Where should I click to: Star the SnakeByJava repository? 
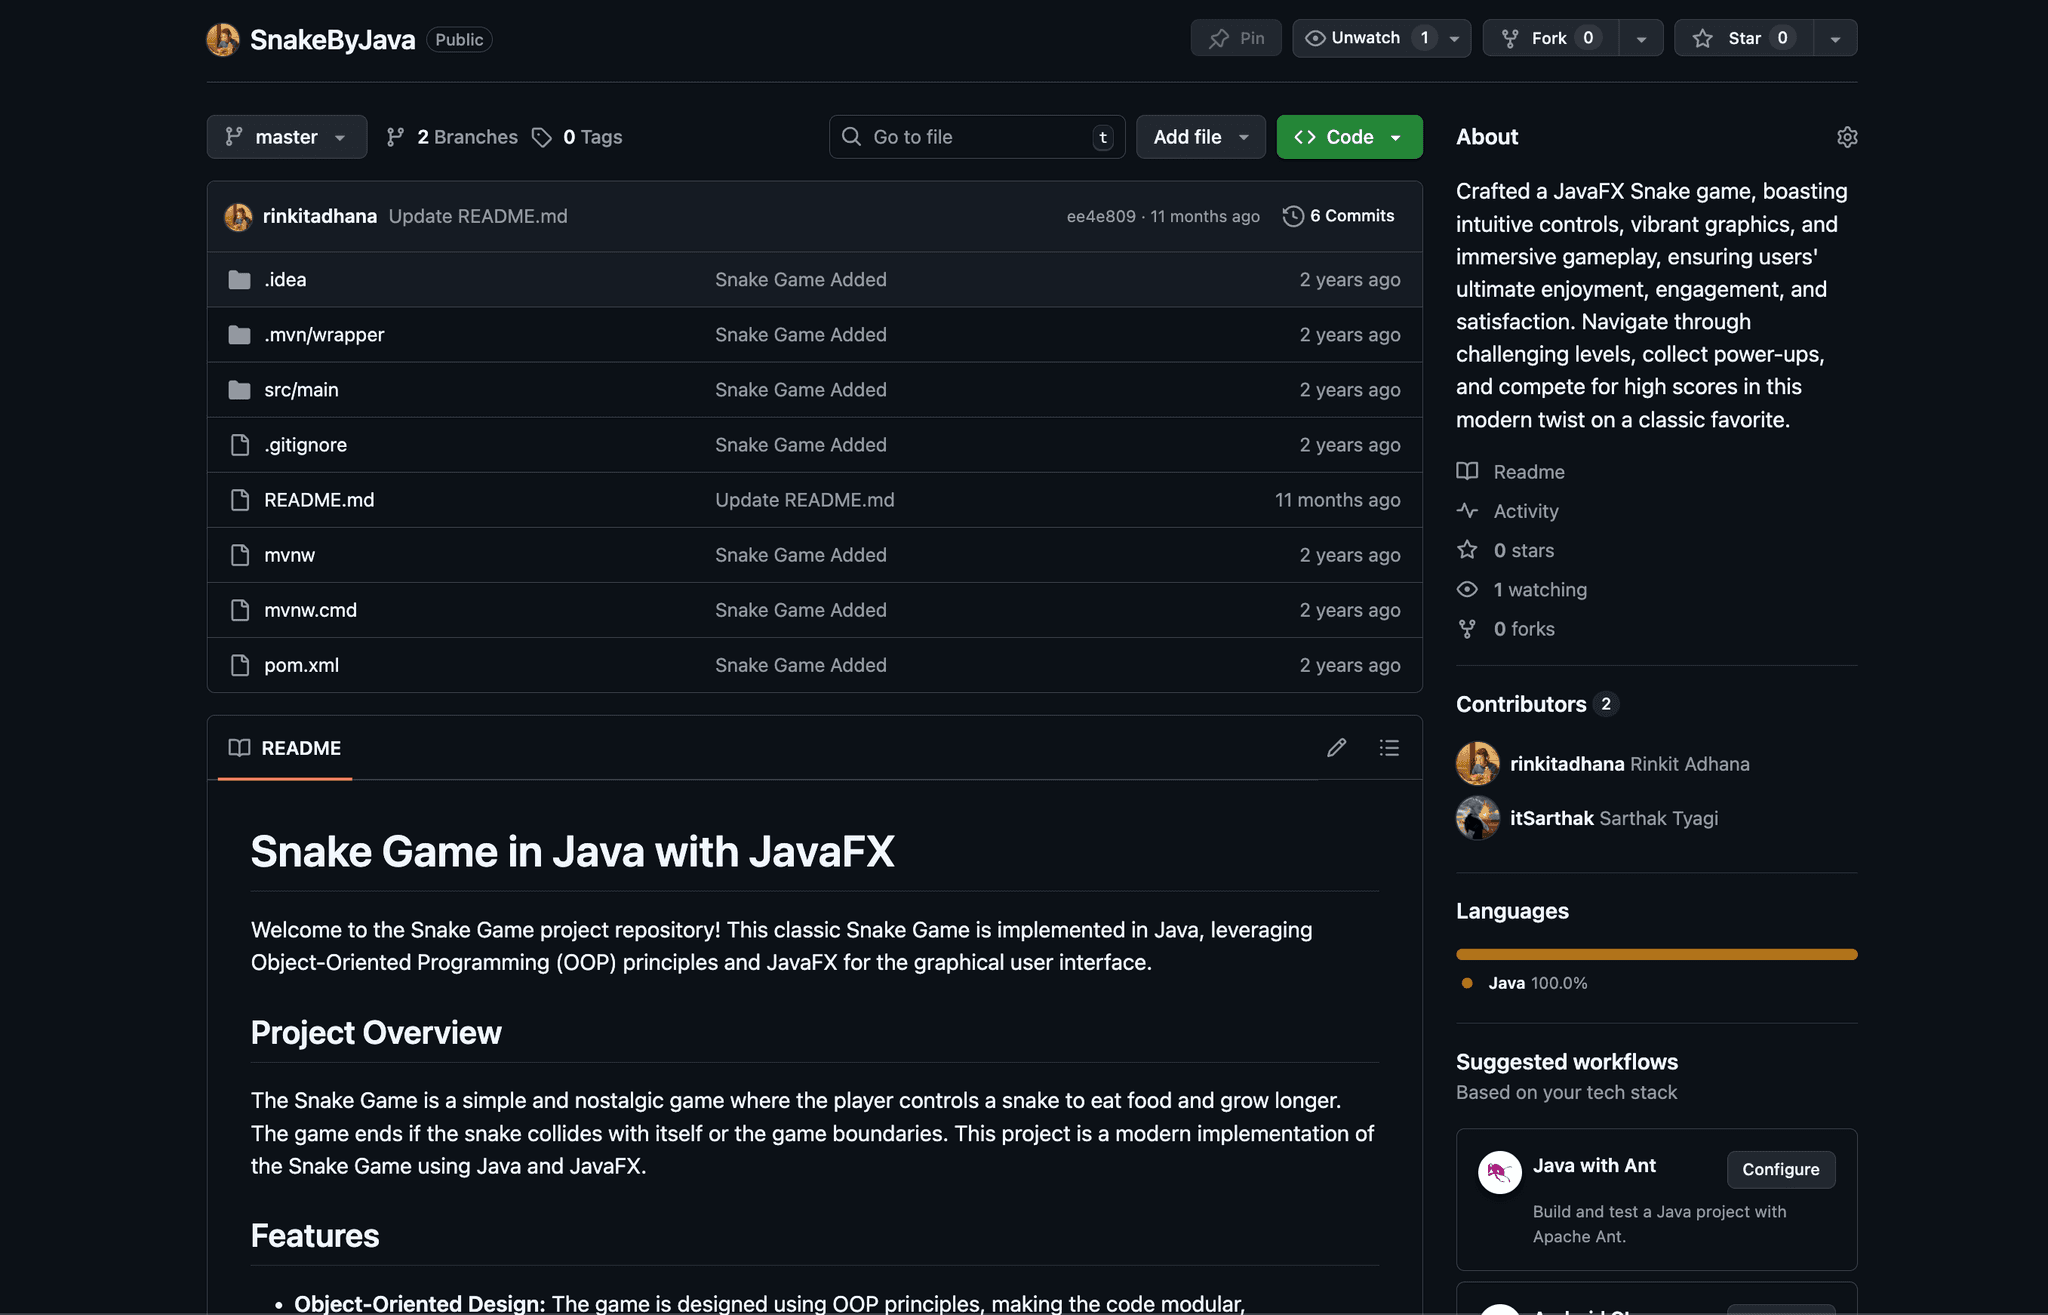[x=1743, y=38]
